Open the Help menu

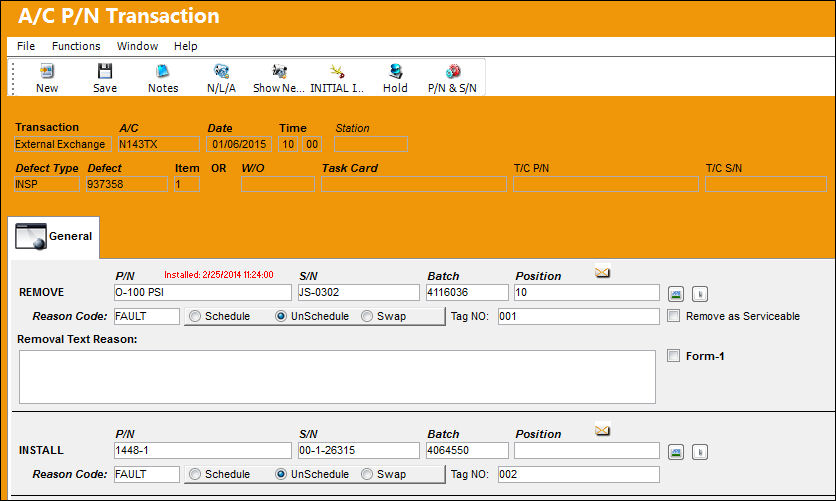[x=186, y=46]
